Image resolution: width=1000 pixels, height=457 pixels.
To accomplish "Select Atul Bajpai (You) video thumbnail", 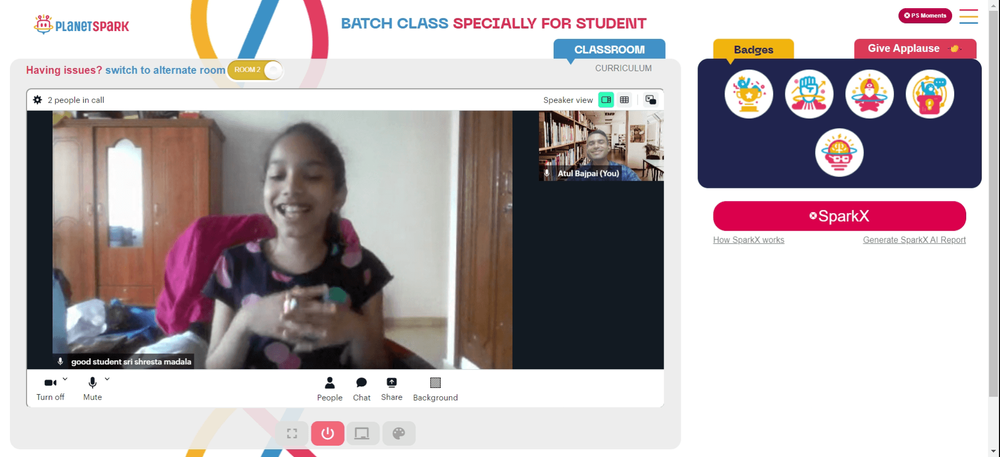I will click(601, 145).
